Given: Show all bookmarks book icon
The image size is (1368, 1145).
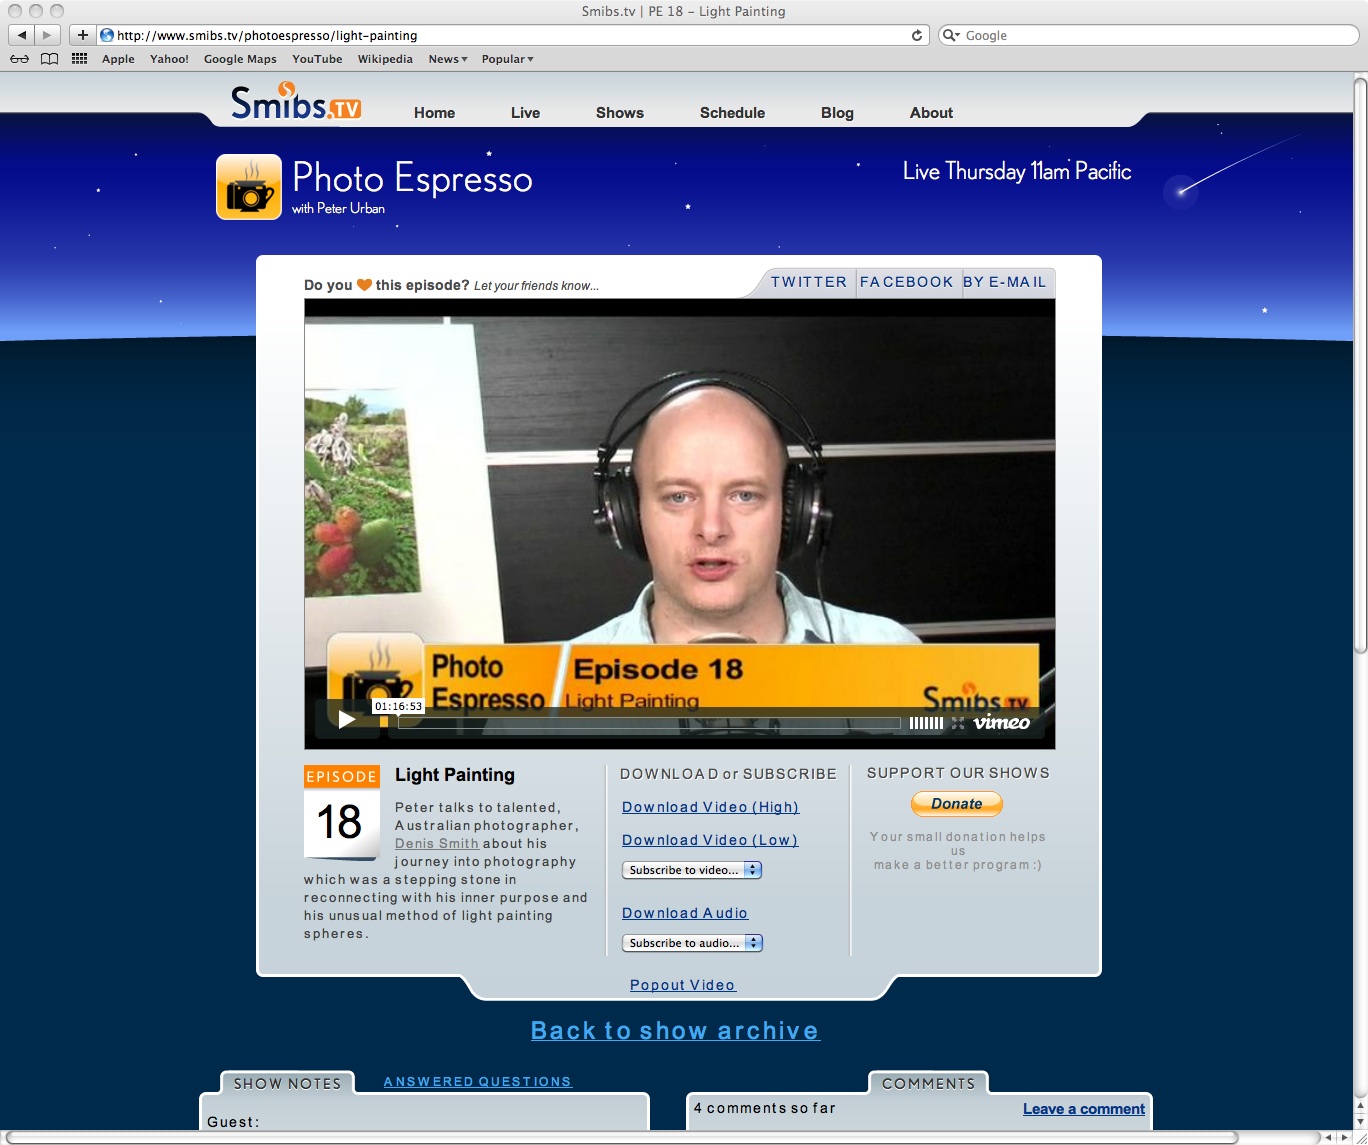Looking at the screenshot, I should point(49,59).
